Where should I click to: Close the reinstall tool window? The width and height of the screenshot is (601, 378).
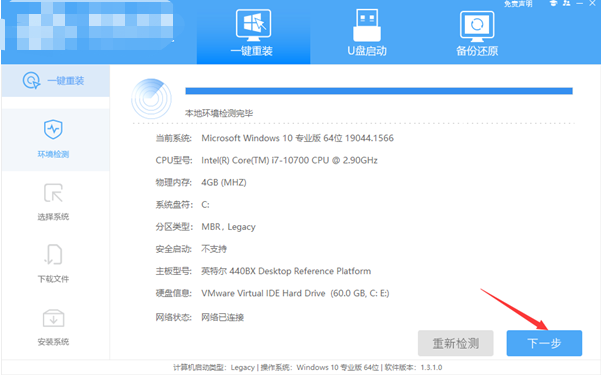(x=593, y=3)
